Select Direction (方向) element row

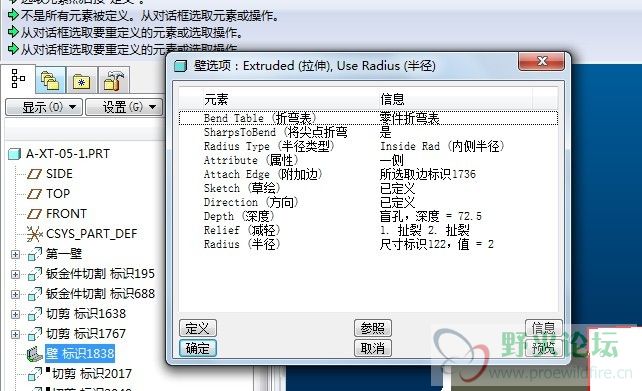(368, 202)
